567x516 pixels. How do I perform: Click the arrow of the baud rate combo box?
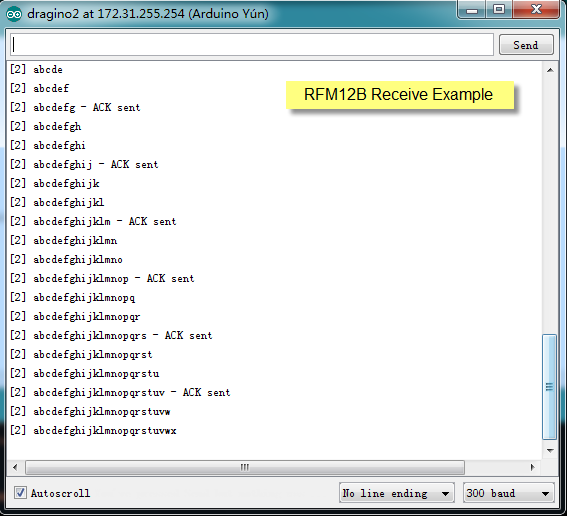point(545,493)
